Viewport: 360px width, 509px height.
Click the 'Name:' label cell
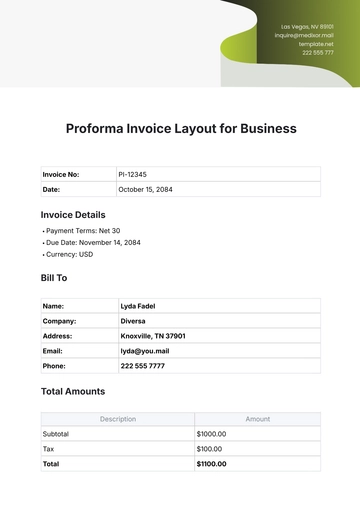point(80,306)
